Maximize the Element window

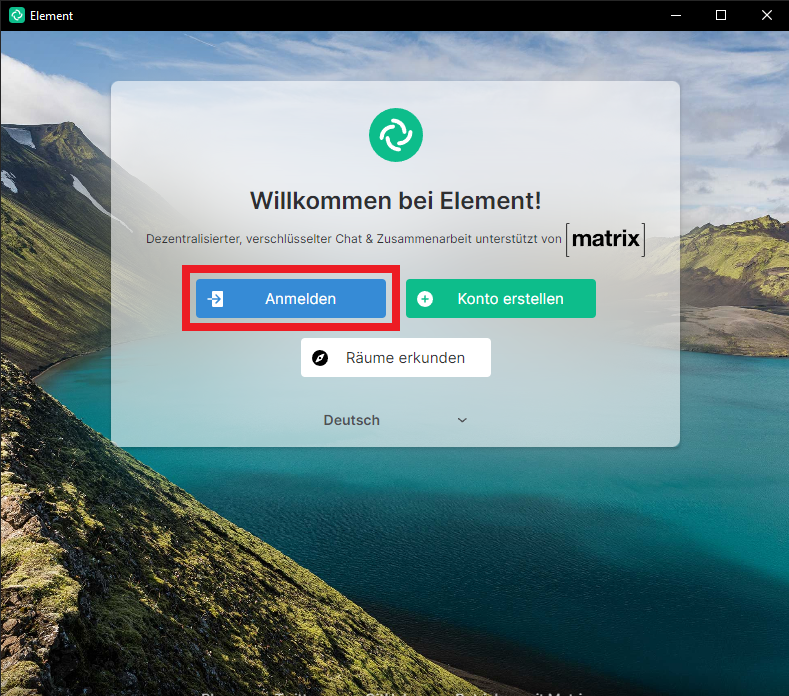pyautogui.click(x=720, y=15)
